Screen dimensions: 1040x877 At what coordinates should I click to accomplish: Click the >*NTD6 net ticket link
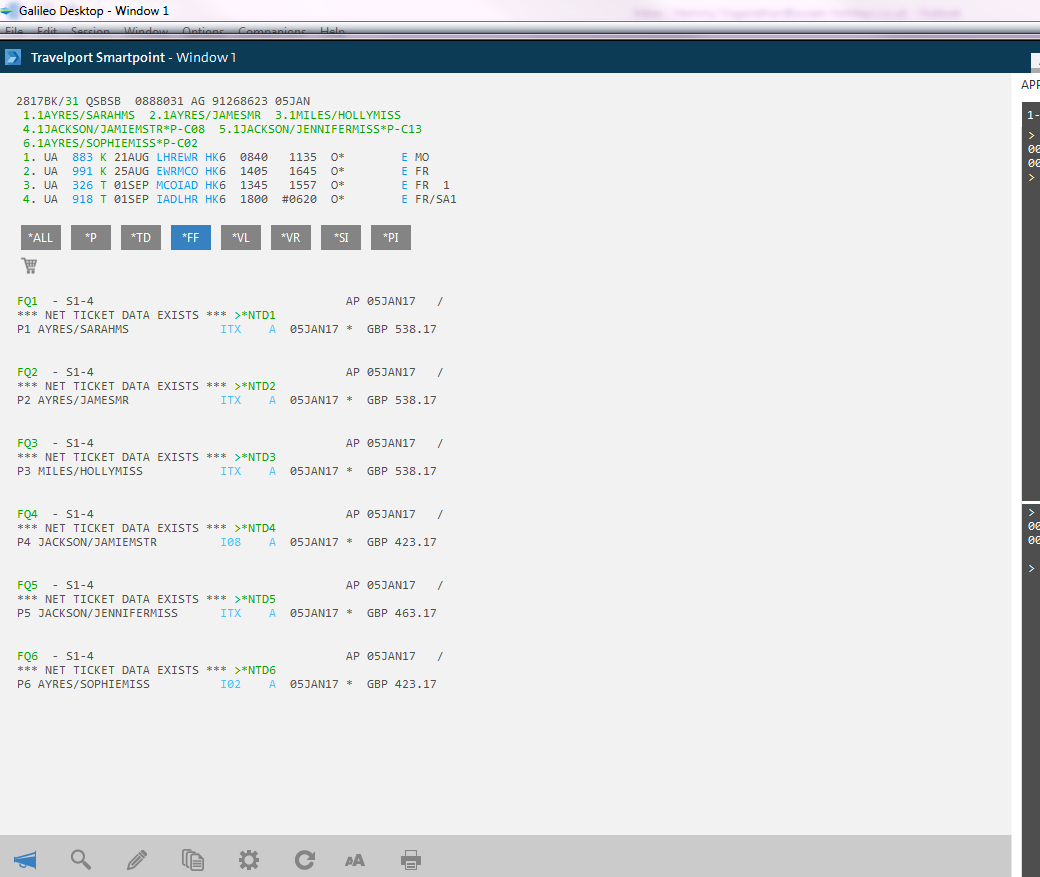pyautogui.click(x=255, y=670)
